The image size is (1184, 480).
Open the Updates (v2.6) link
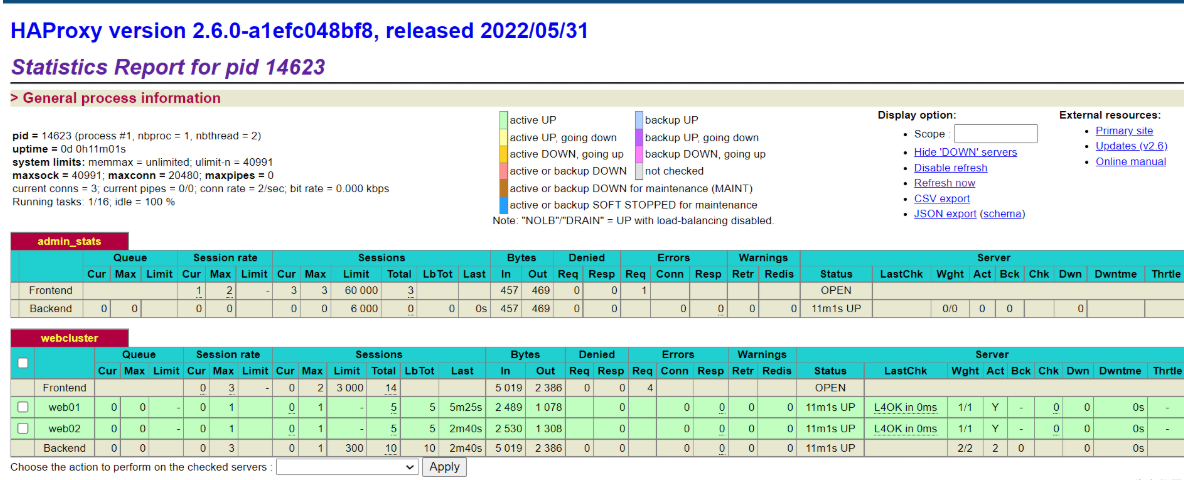click(1131, 146)
